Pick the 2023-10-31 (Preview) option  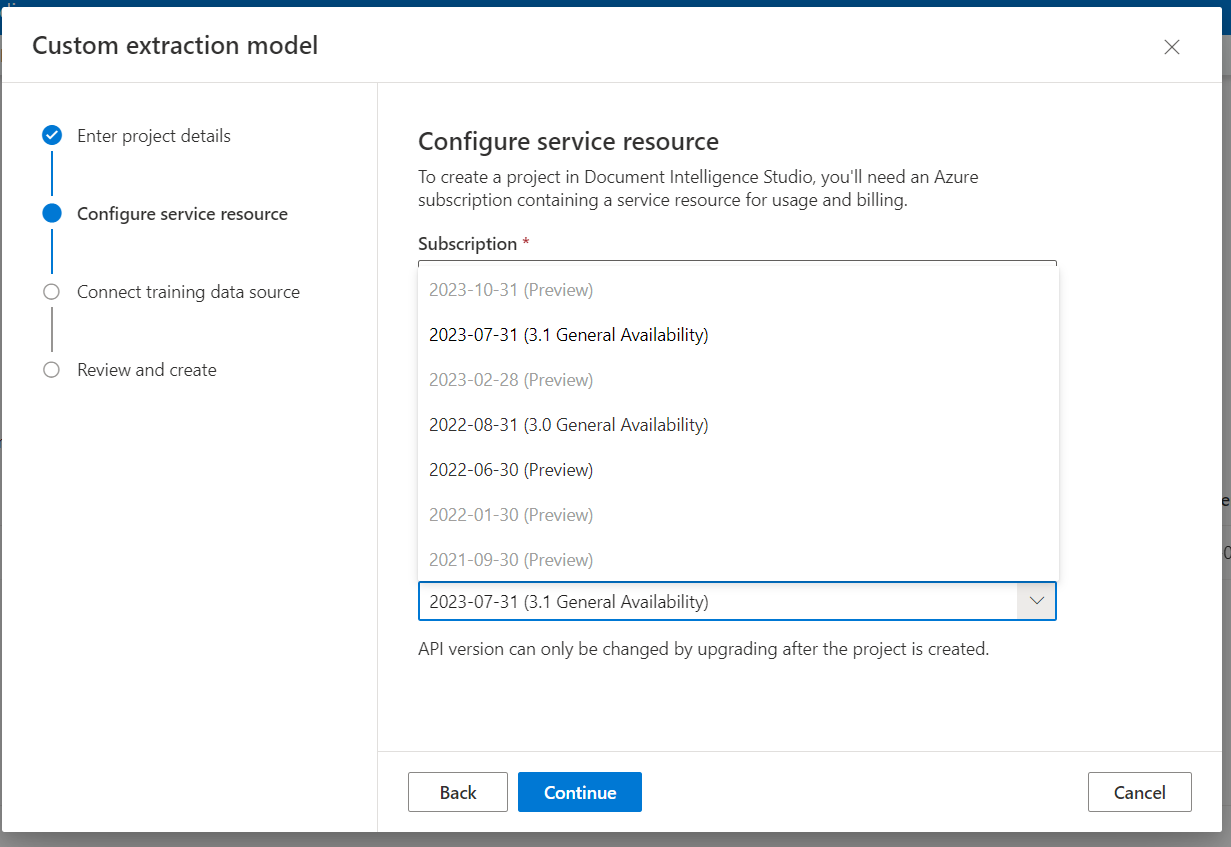pos(511,290)
